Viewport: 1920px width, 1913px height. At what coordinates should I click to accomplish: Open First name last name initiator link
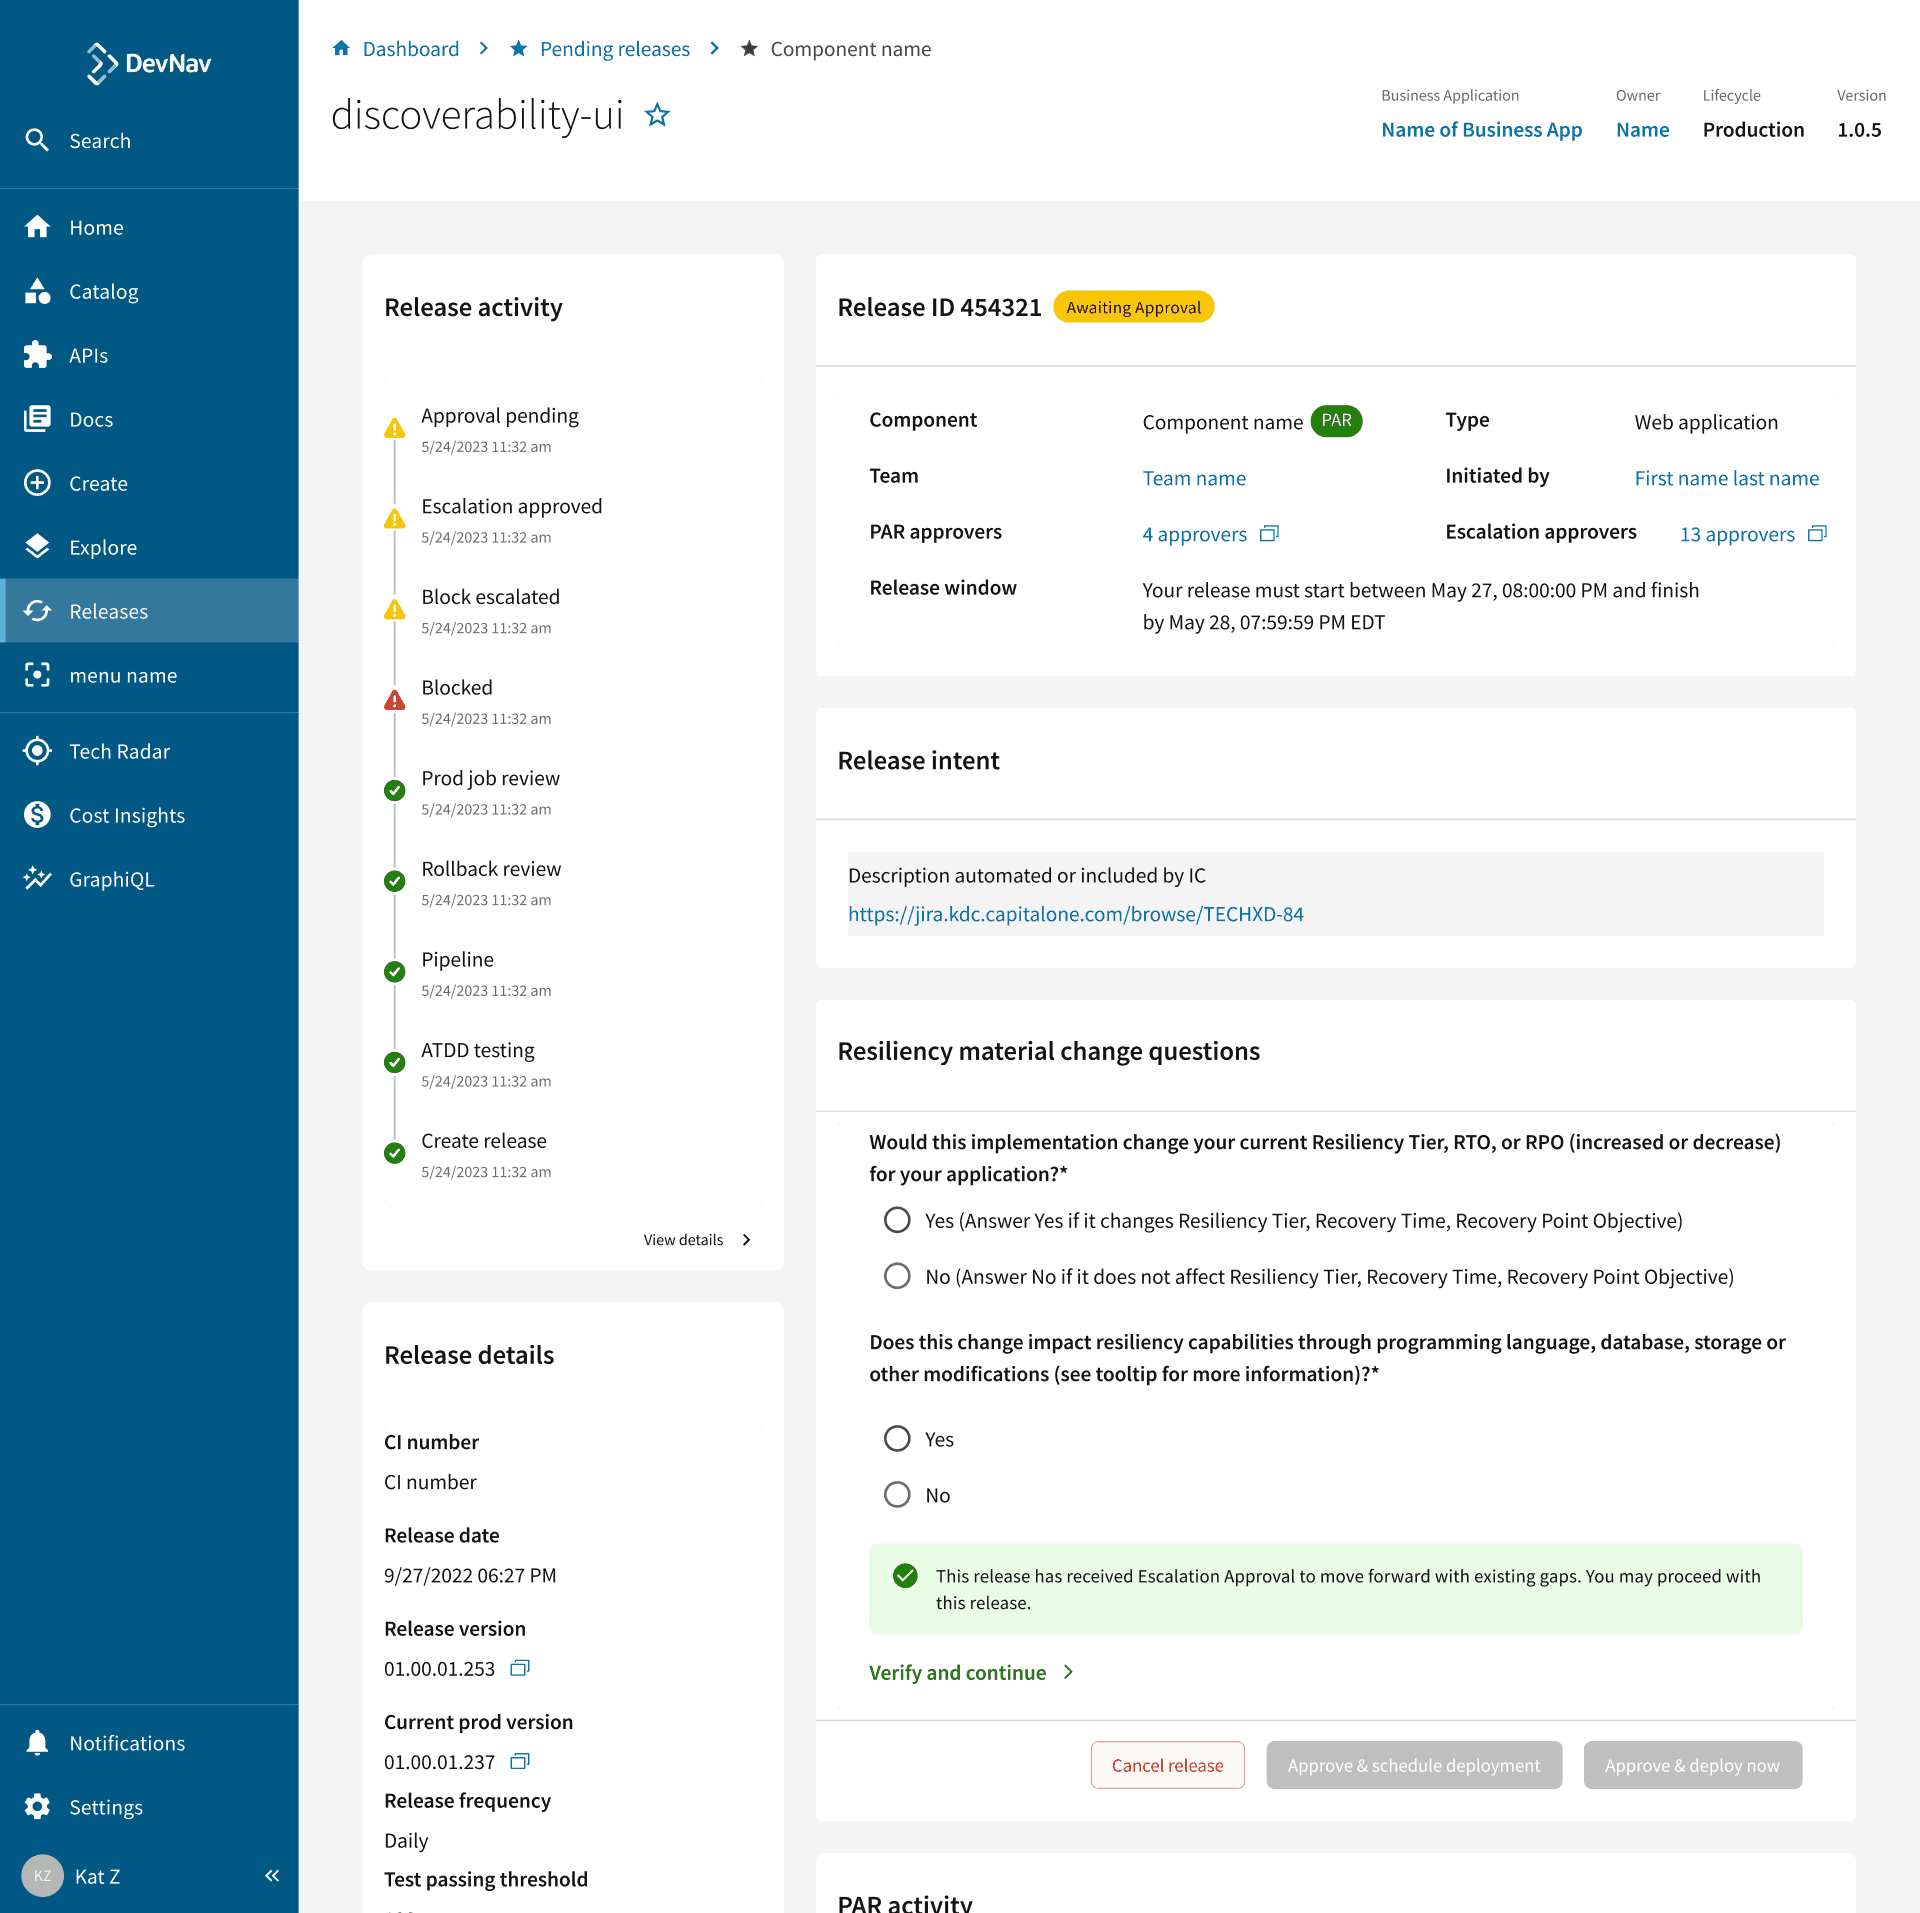click(1726, 478)
